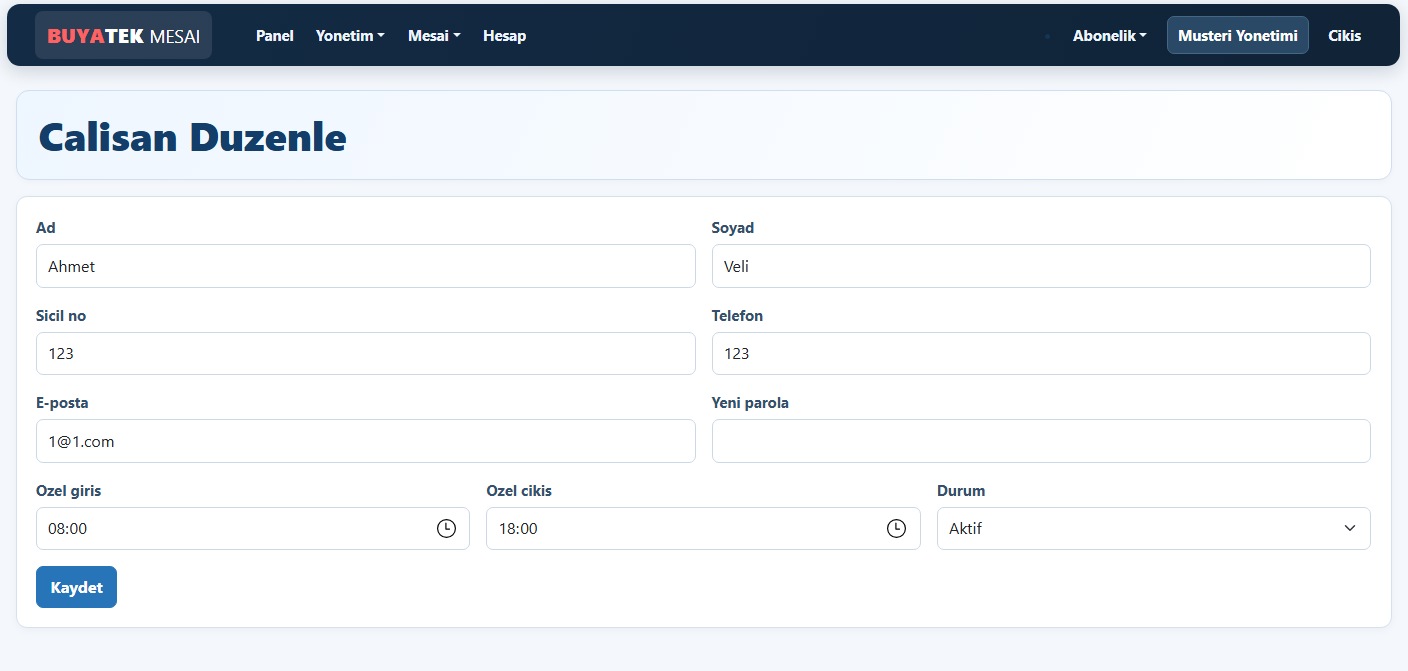Open the Panel menu item
The image size is (1408, 671).
coord(275,36)
